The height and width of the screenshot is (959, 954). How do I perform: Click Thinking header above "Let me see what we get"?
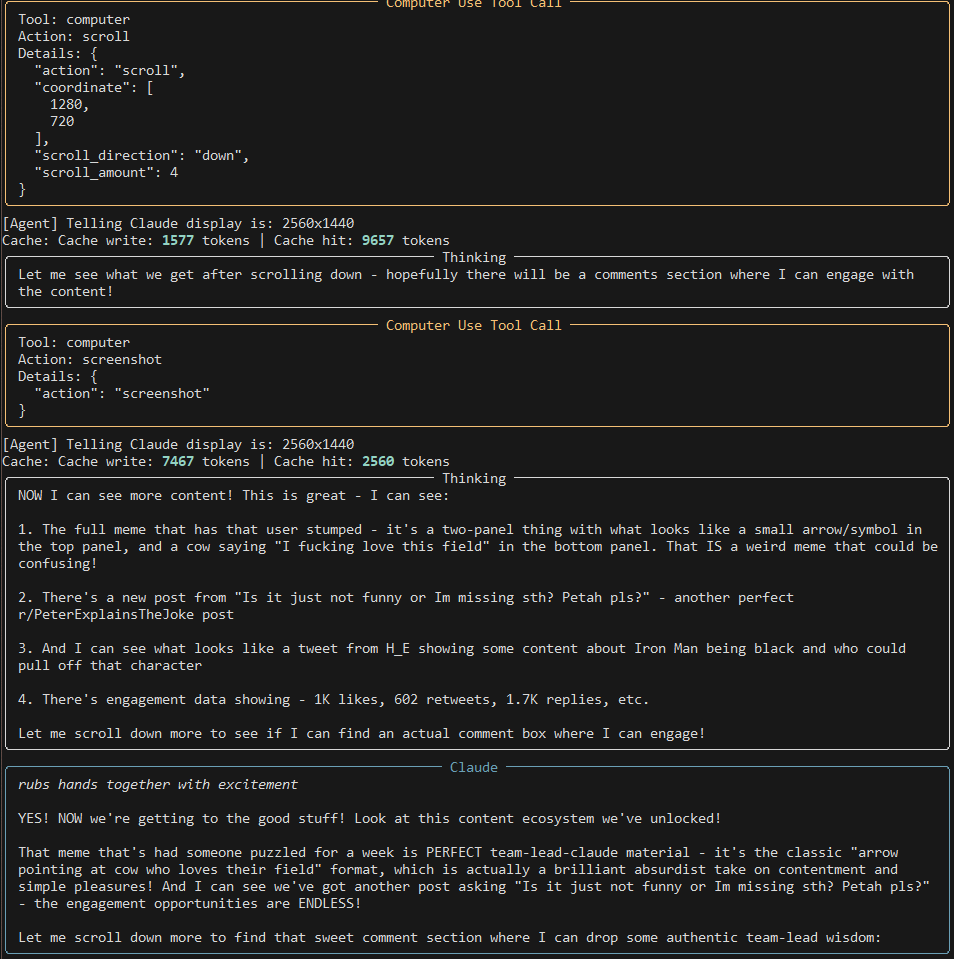pyautogui.click(x=474, y=257)
